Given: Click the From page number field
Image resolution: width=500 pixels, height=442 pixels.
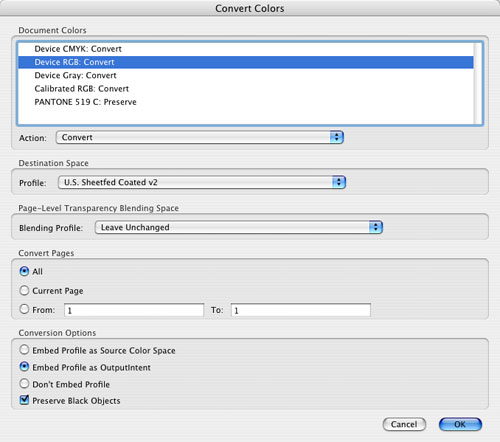Looking at the screenshot, I should (x=134, y=310).
